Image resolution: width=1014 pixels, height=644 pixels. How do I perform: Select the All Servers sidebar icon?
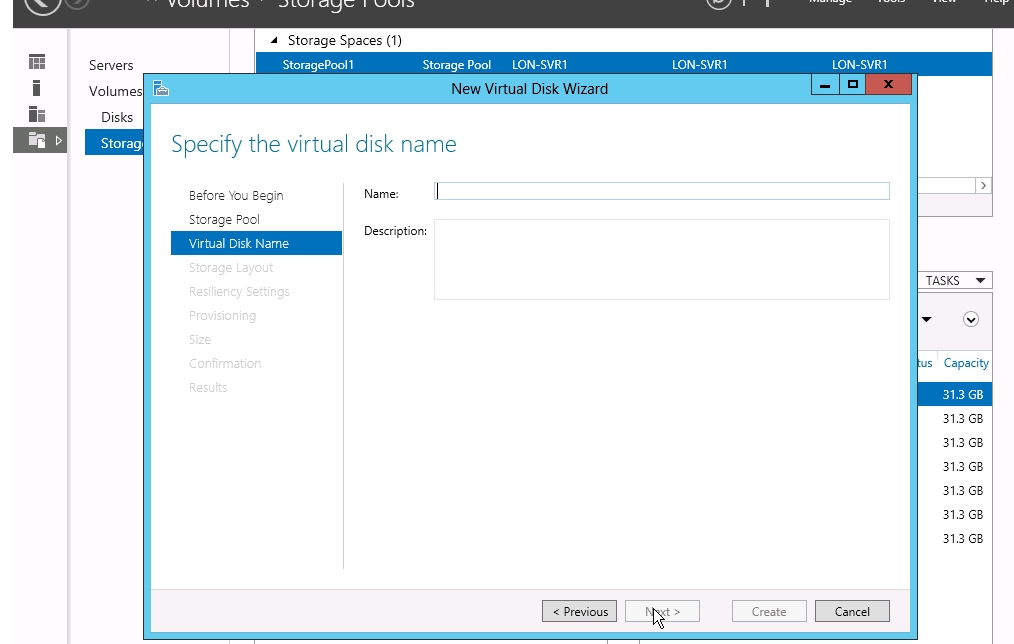(37, 114)
